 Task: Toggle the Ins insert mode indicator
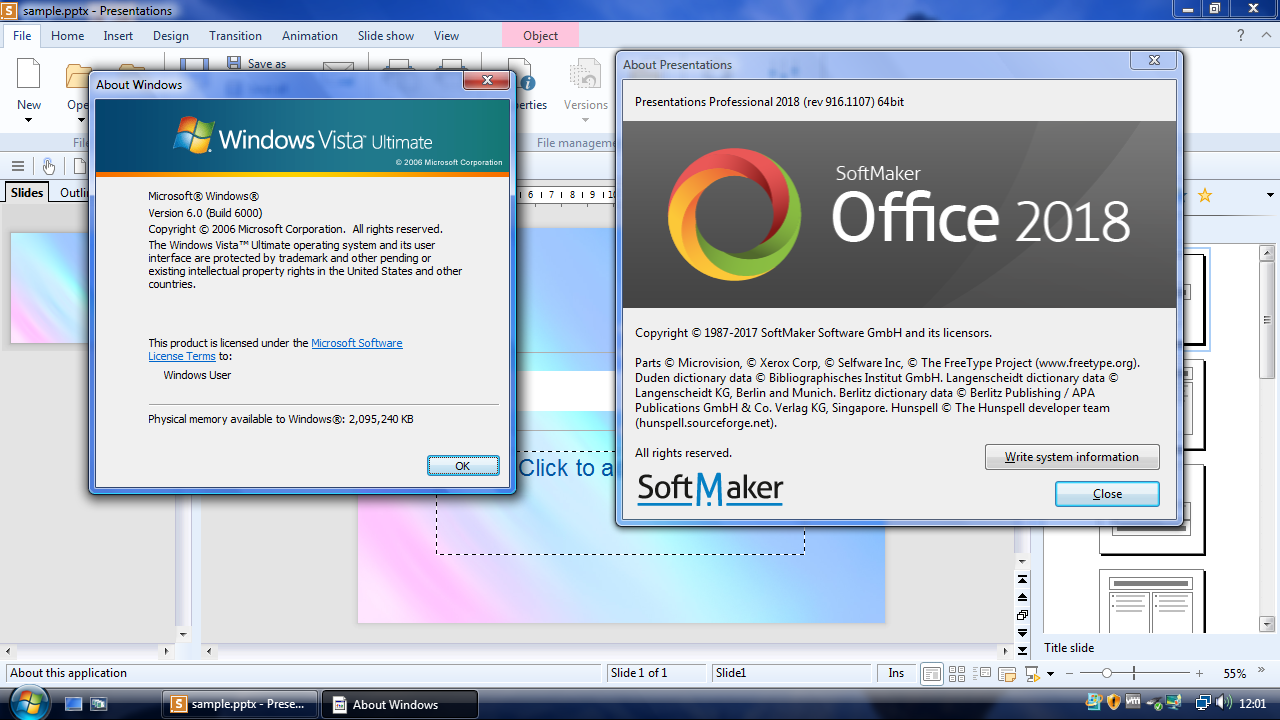coord(896,674)
